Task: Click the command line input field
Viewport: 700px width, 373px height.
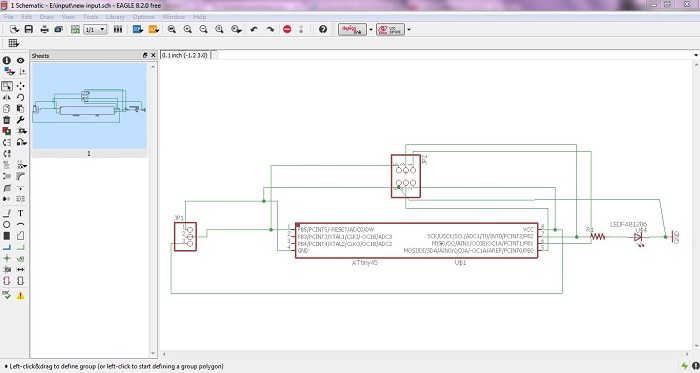Action: [x=454, y=55]
